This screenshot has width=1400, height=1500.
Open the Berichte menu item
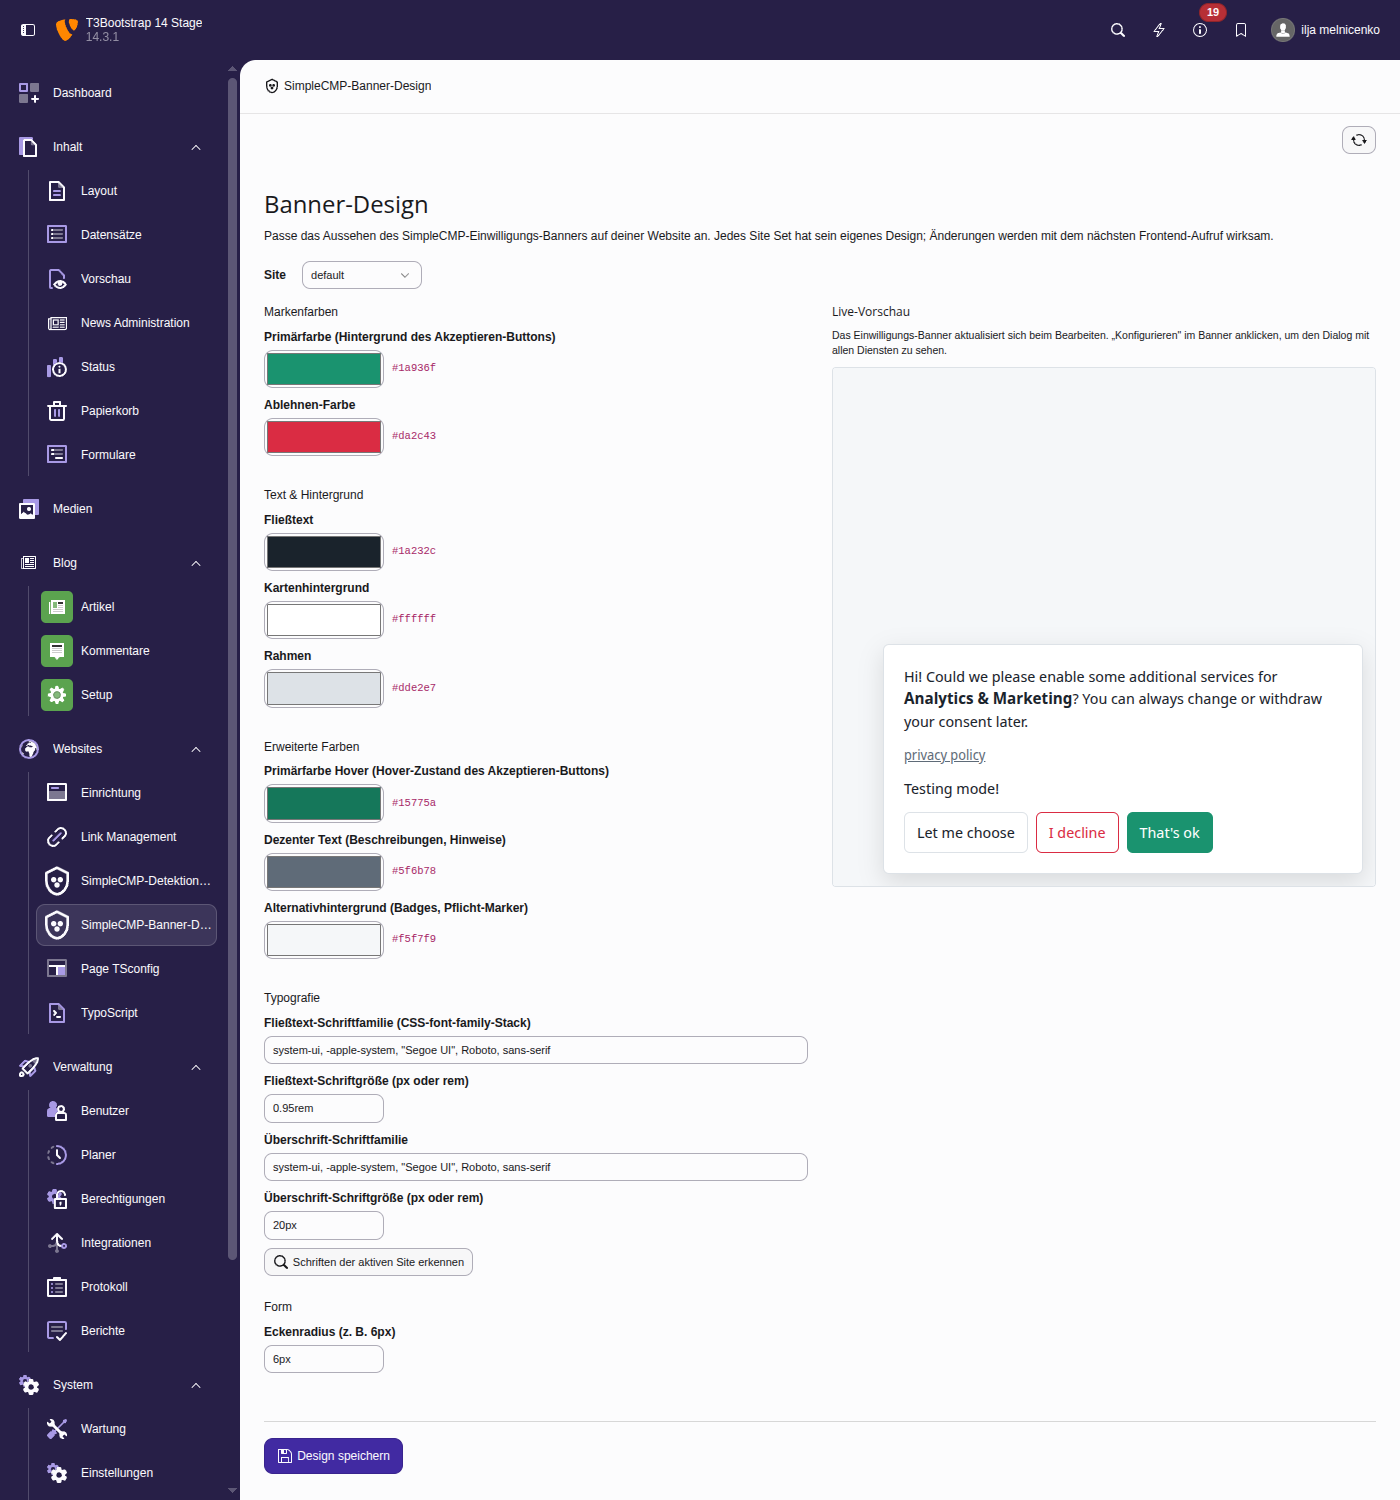[126, 1331]
